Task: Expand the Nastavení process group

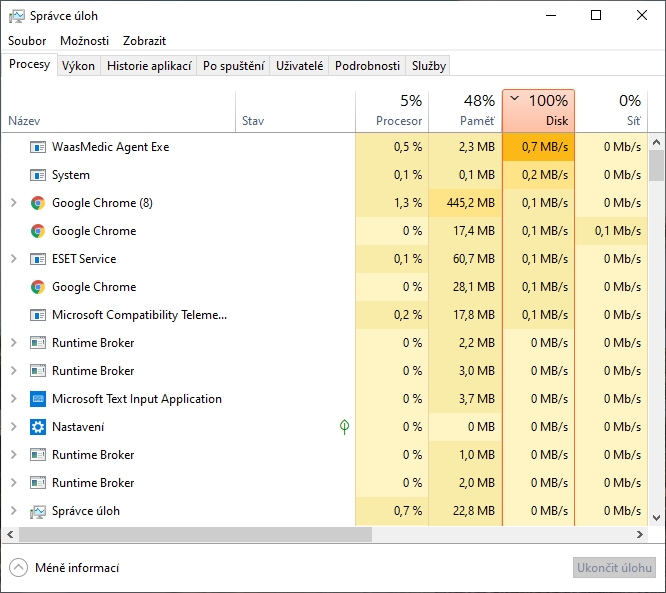Action: pyautogui.click(x=14, y=427)
